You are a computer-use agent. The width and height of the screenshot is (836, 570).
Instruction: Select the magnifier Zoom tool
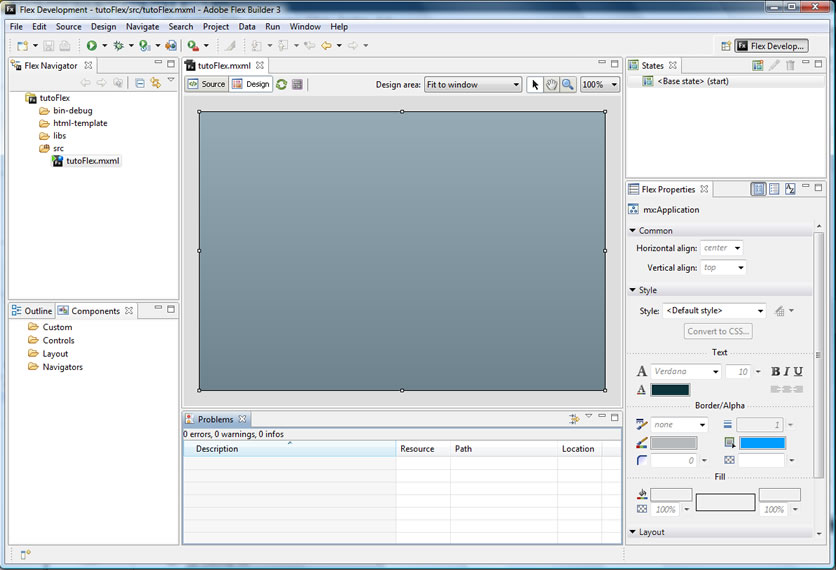[567, 85]
